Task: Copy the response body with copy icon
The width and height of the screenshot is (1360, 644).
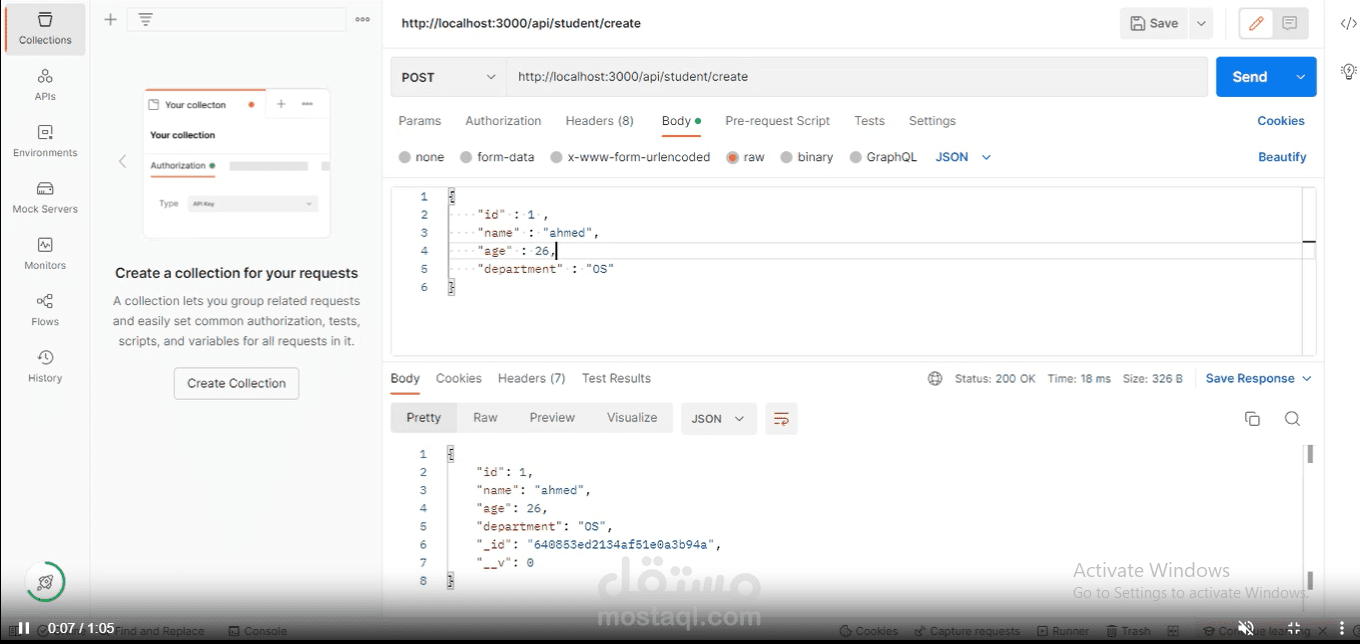Action: [x=1252, y=419]
